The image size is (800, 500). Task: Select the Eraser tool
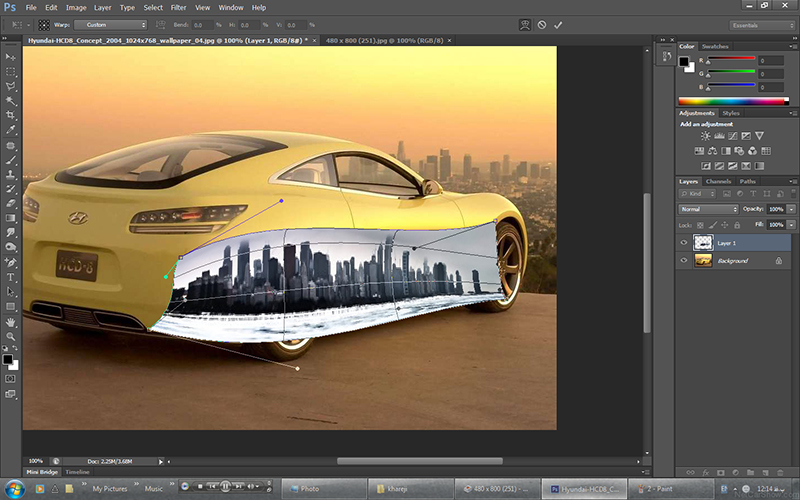pyautogui.click(x=10, y=203)
